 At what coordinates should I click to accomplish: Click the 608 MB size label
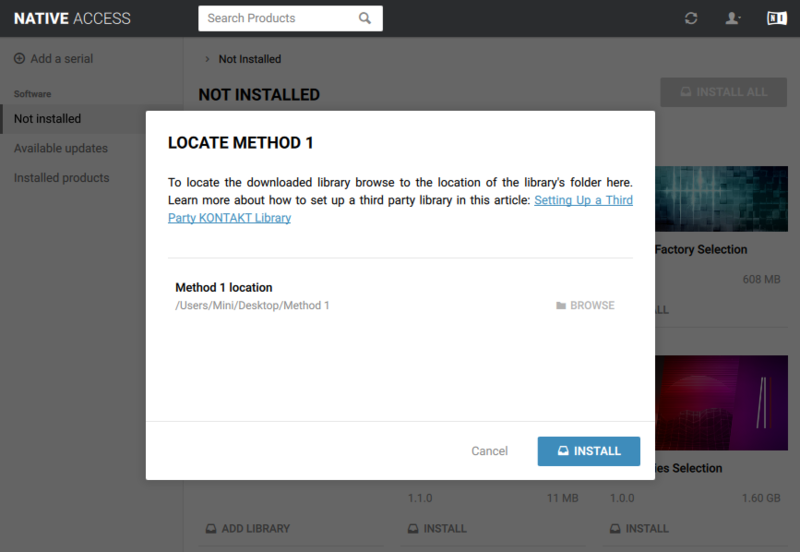coord(761,280)
